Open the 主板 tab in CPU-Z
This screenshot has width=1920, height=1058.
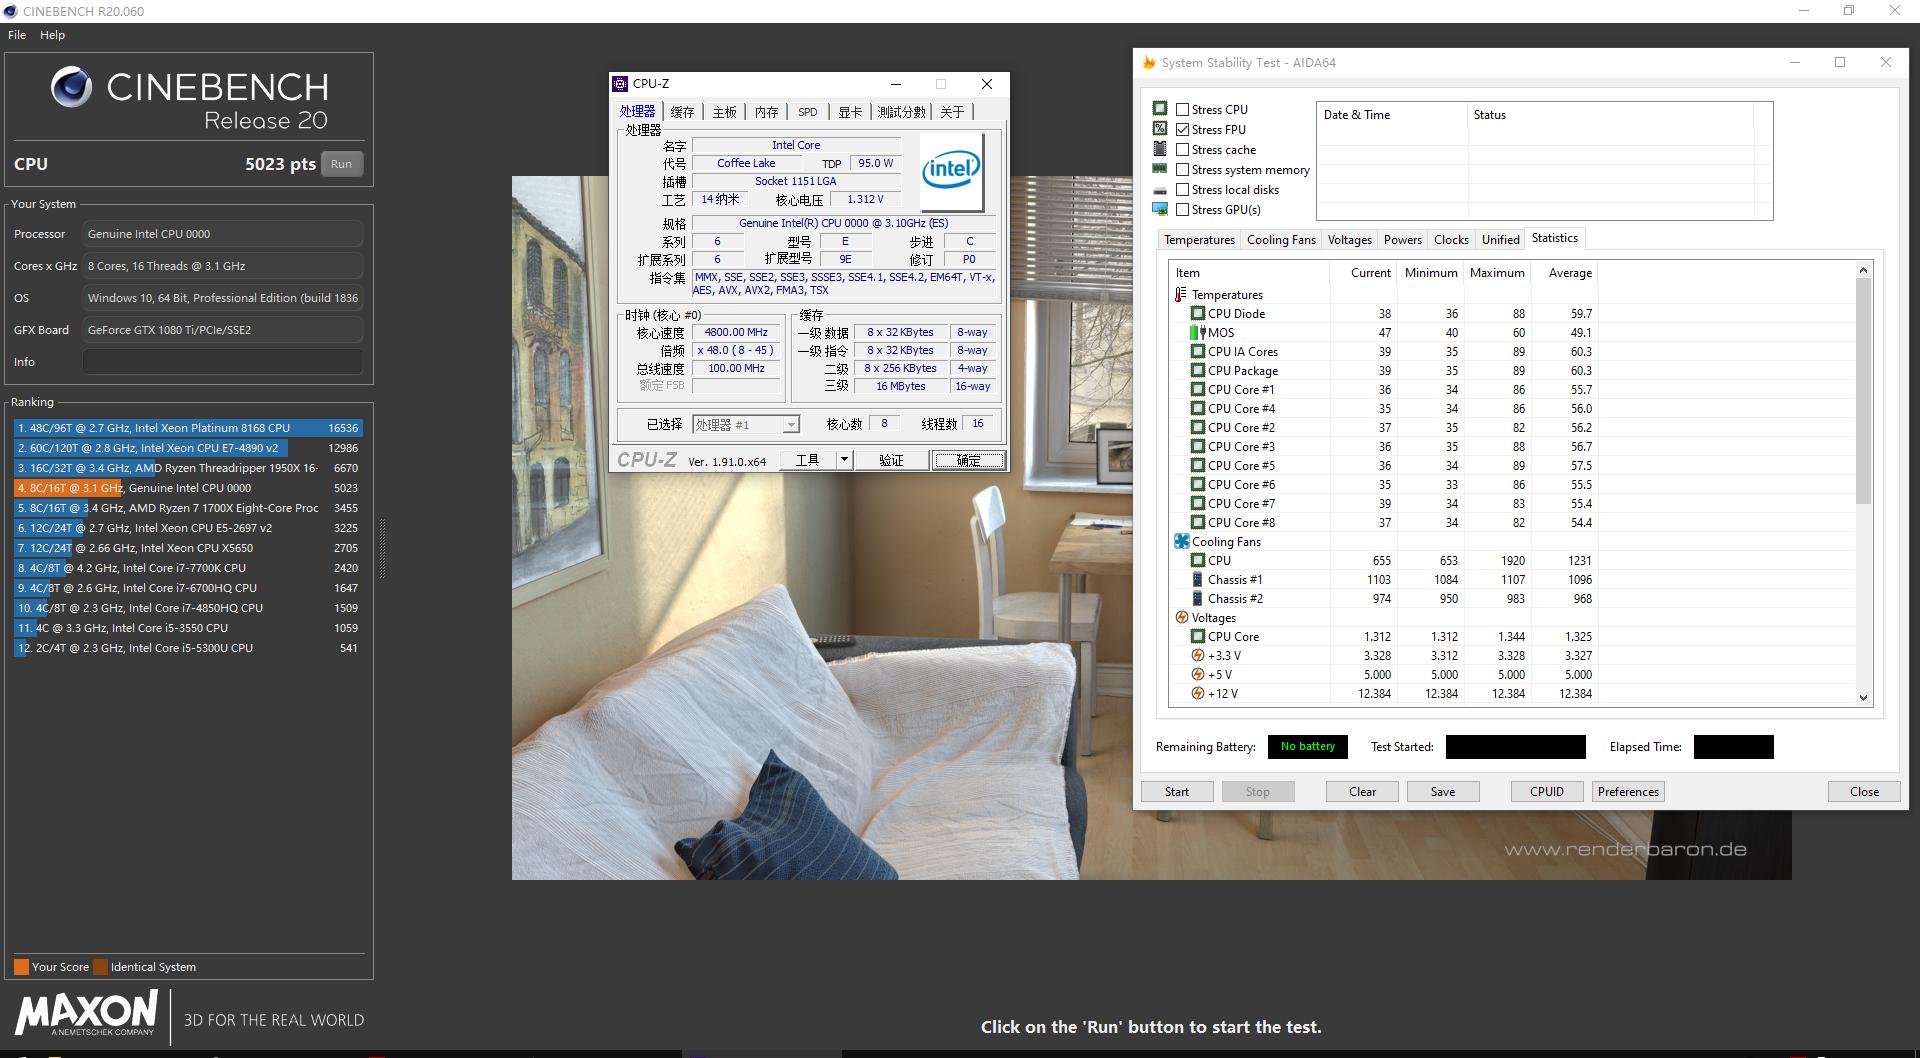point(724,112)
